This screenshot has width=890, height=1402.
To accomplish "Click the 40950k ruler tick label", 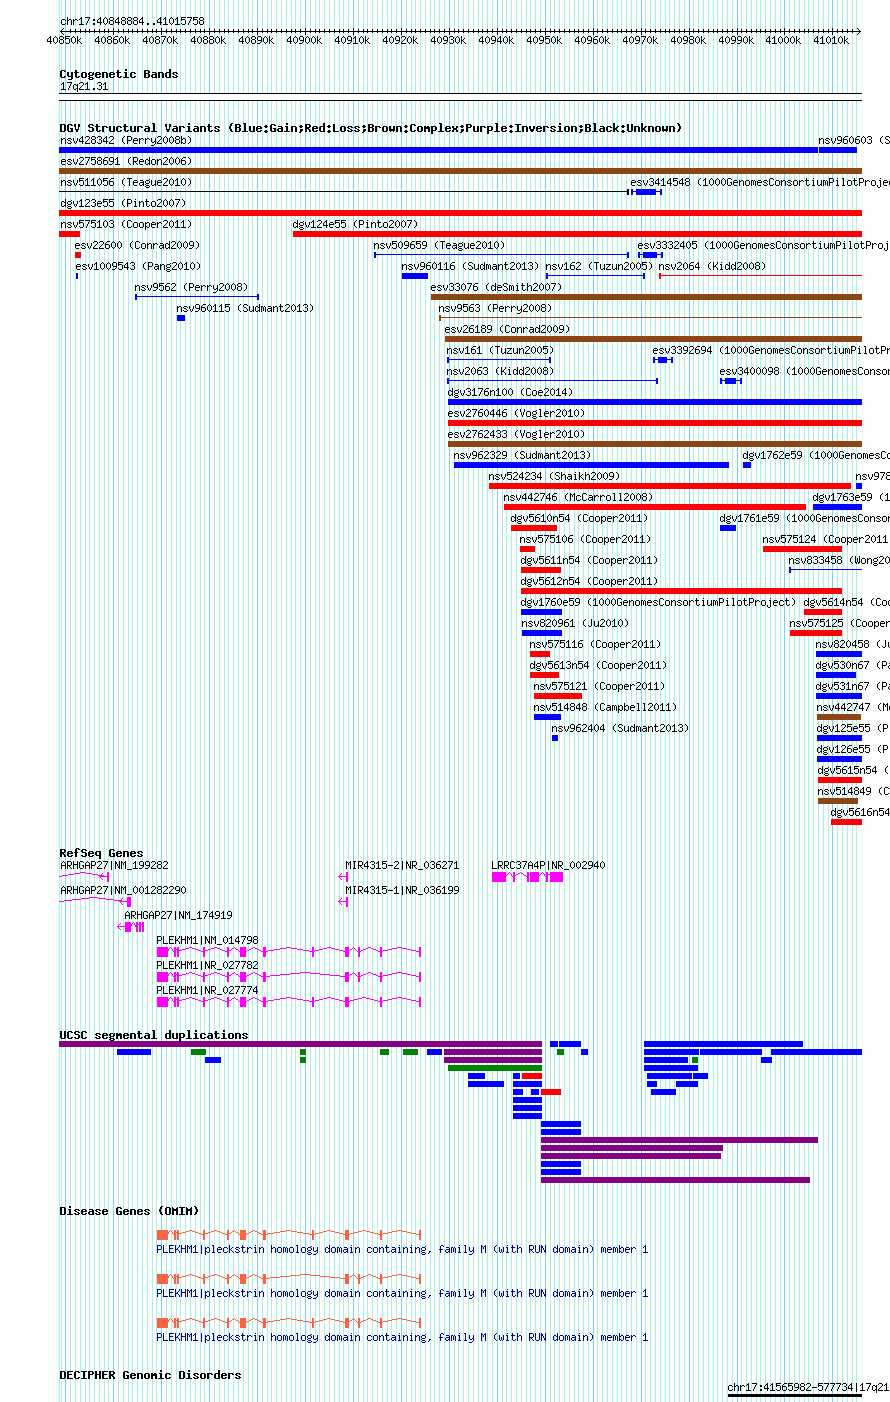I will click(544, 40).
